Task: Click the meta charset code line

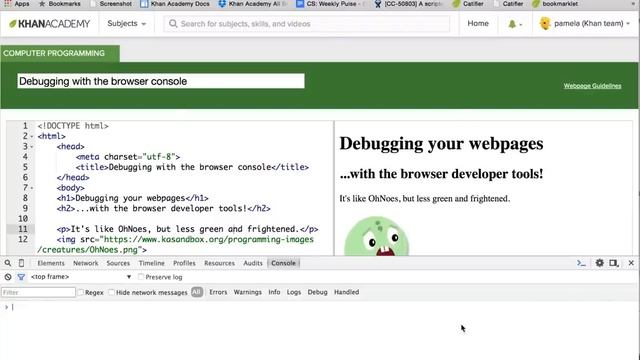Action: [128, 157]
